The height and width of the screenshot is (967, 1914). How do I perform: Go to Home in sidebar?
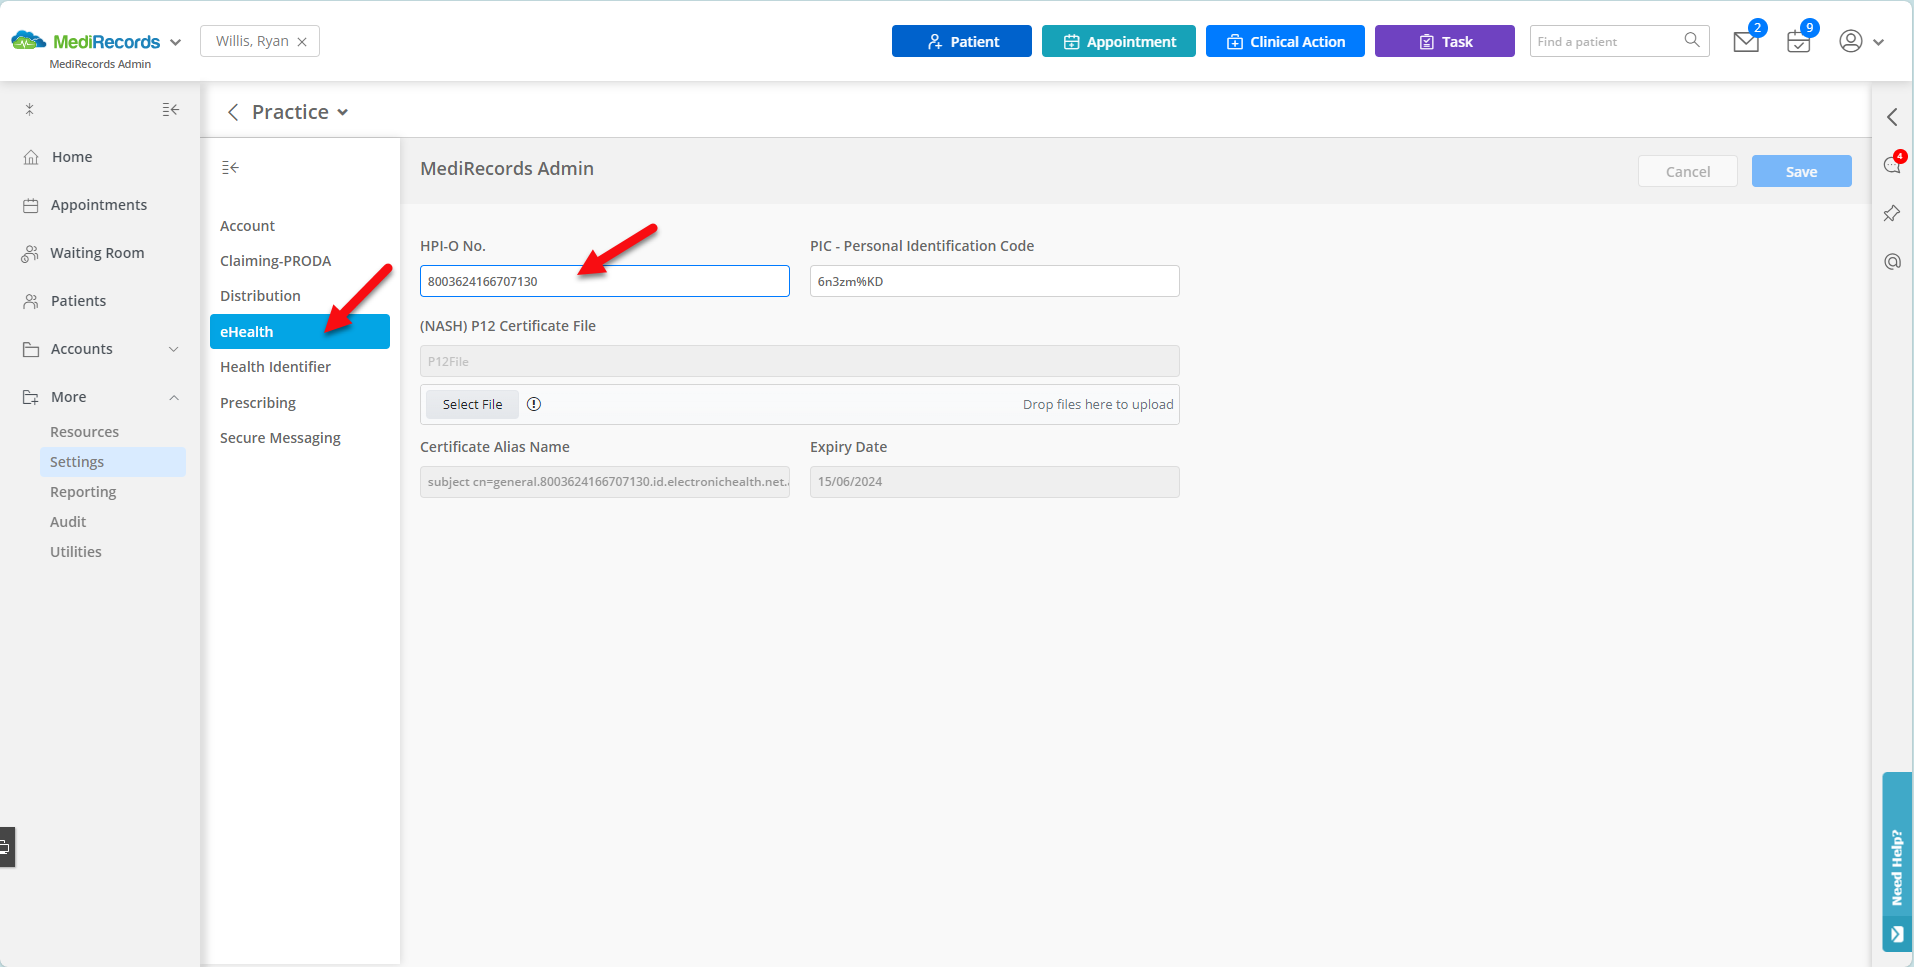tap(72, 157)
